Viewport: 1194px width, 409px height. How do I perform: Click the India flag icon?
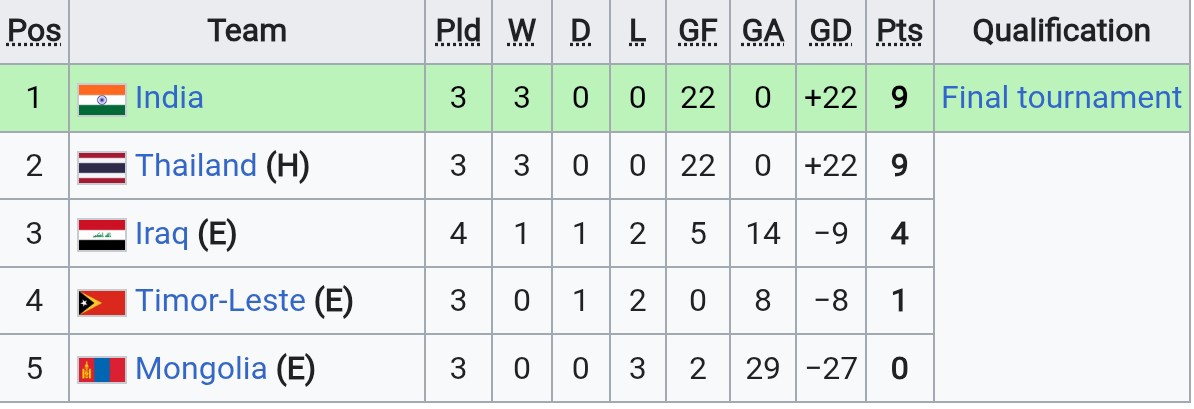pos(102,100)
